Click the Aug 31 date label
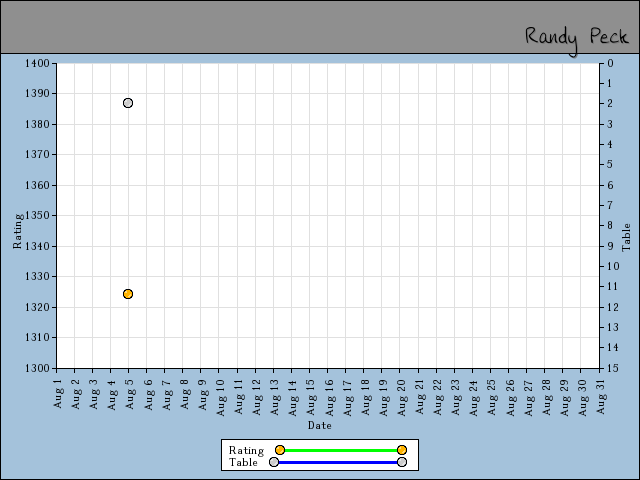This screenshot has width=640, height=480. (x=601, y=398)
